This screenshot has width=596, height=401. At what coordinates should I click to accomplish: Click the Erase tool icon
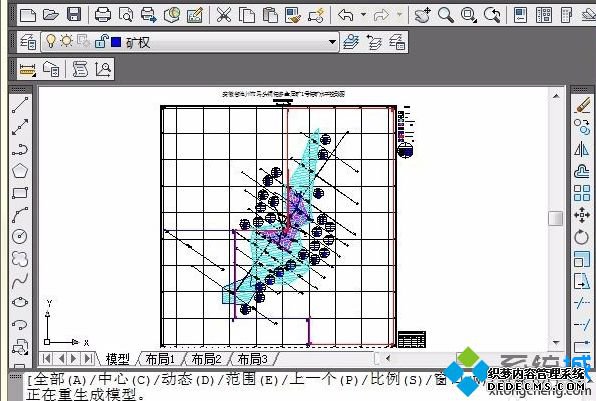click(582, 105)
